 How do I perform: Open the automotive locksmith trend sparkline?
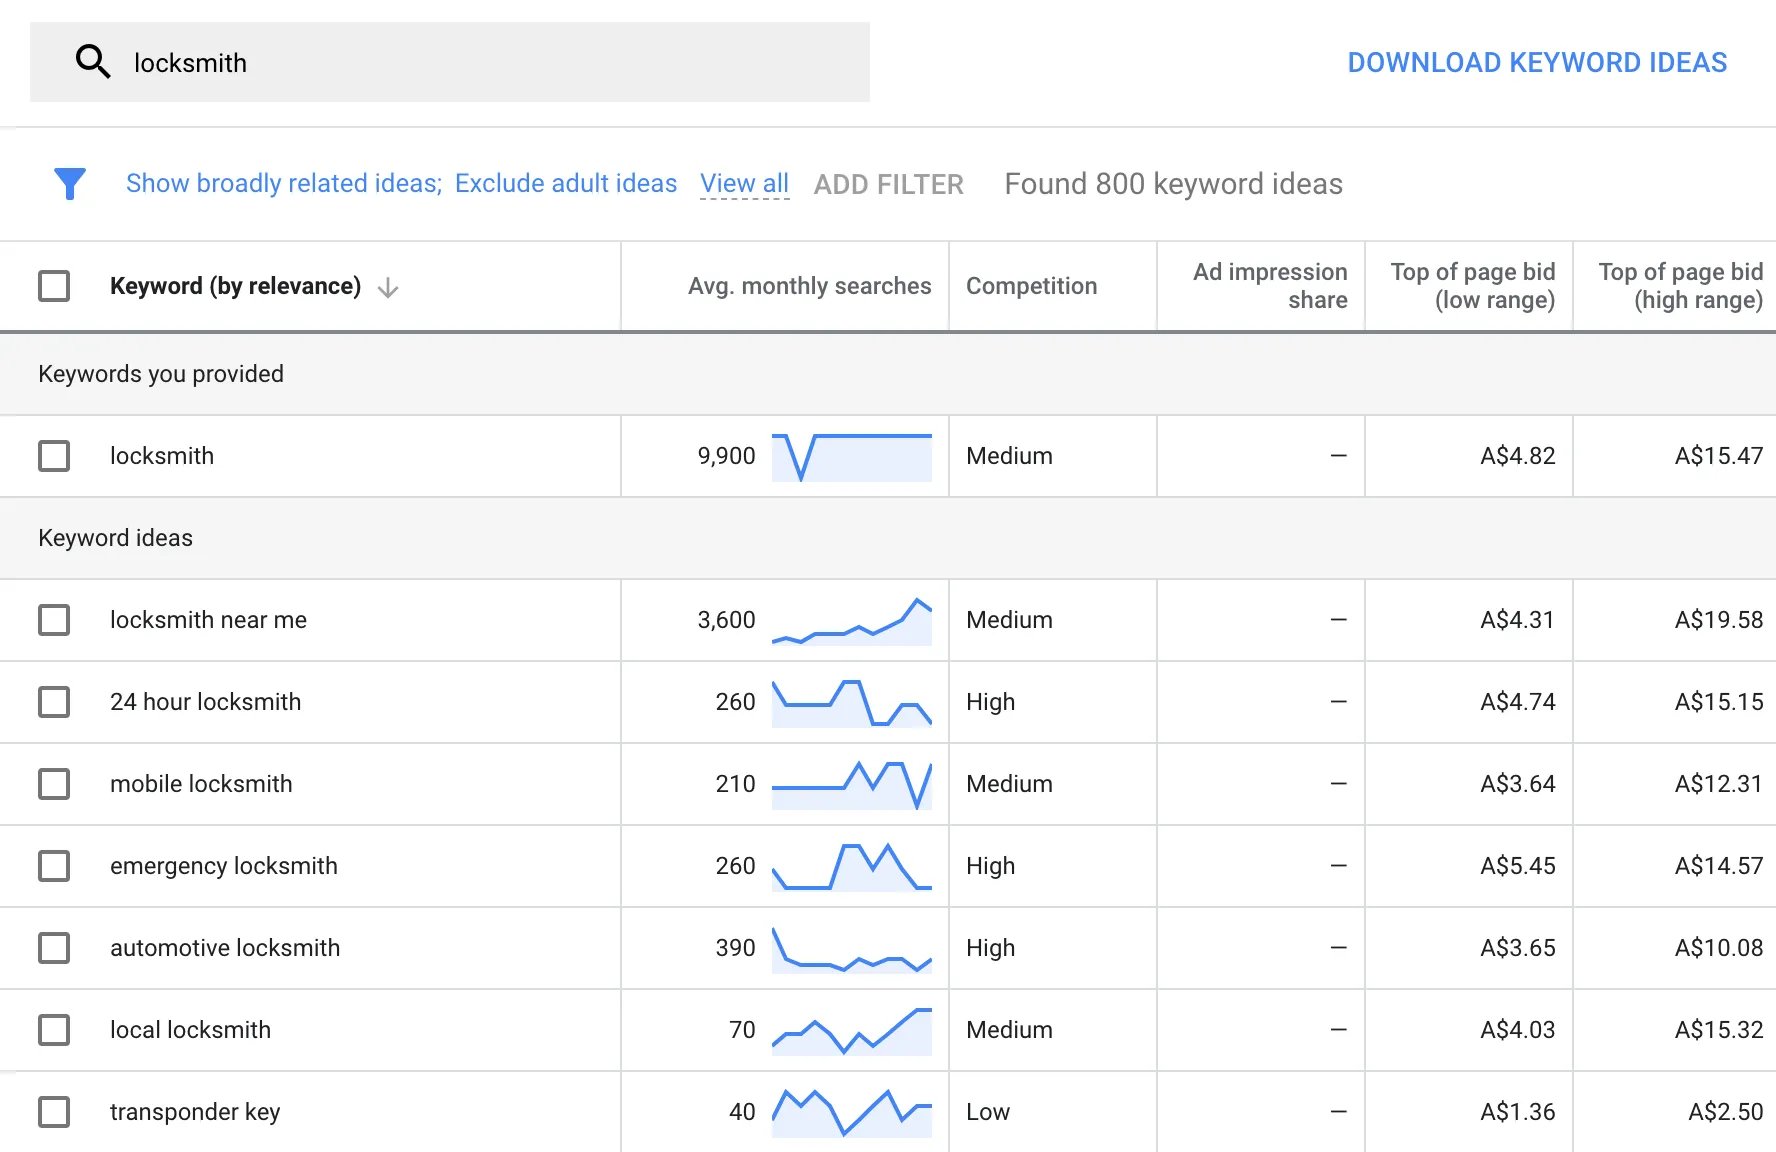(x=852, y=949)
